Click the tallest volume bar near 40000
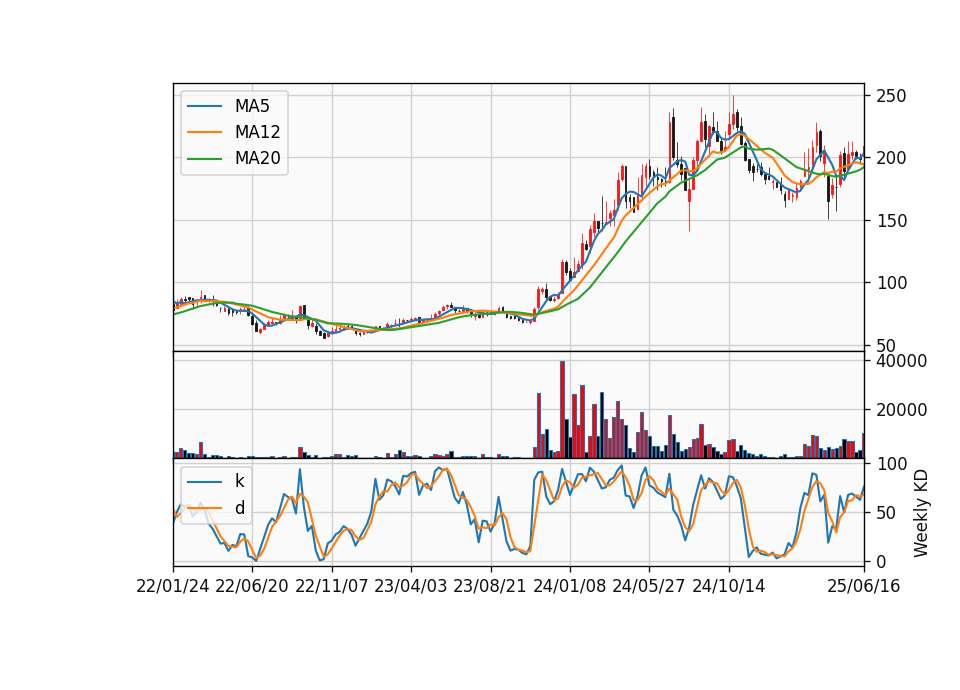The height and width of the screenshot is (690, 960). pyautogui.click(x=563, y=410)
